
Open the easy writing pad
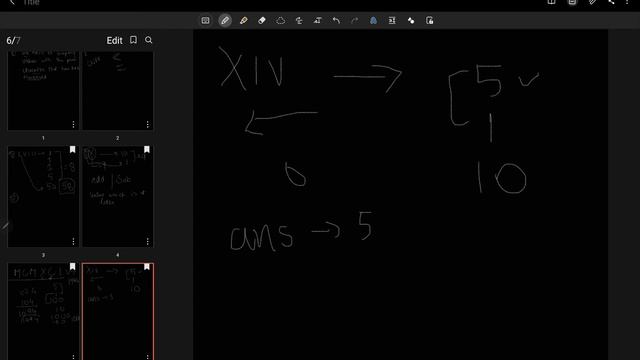[392, 20]
